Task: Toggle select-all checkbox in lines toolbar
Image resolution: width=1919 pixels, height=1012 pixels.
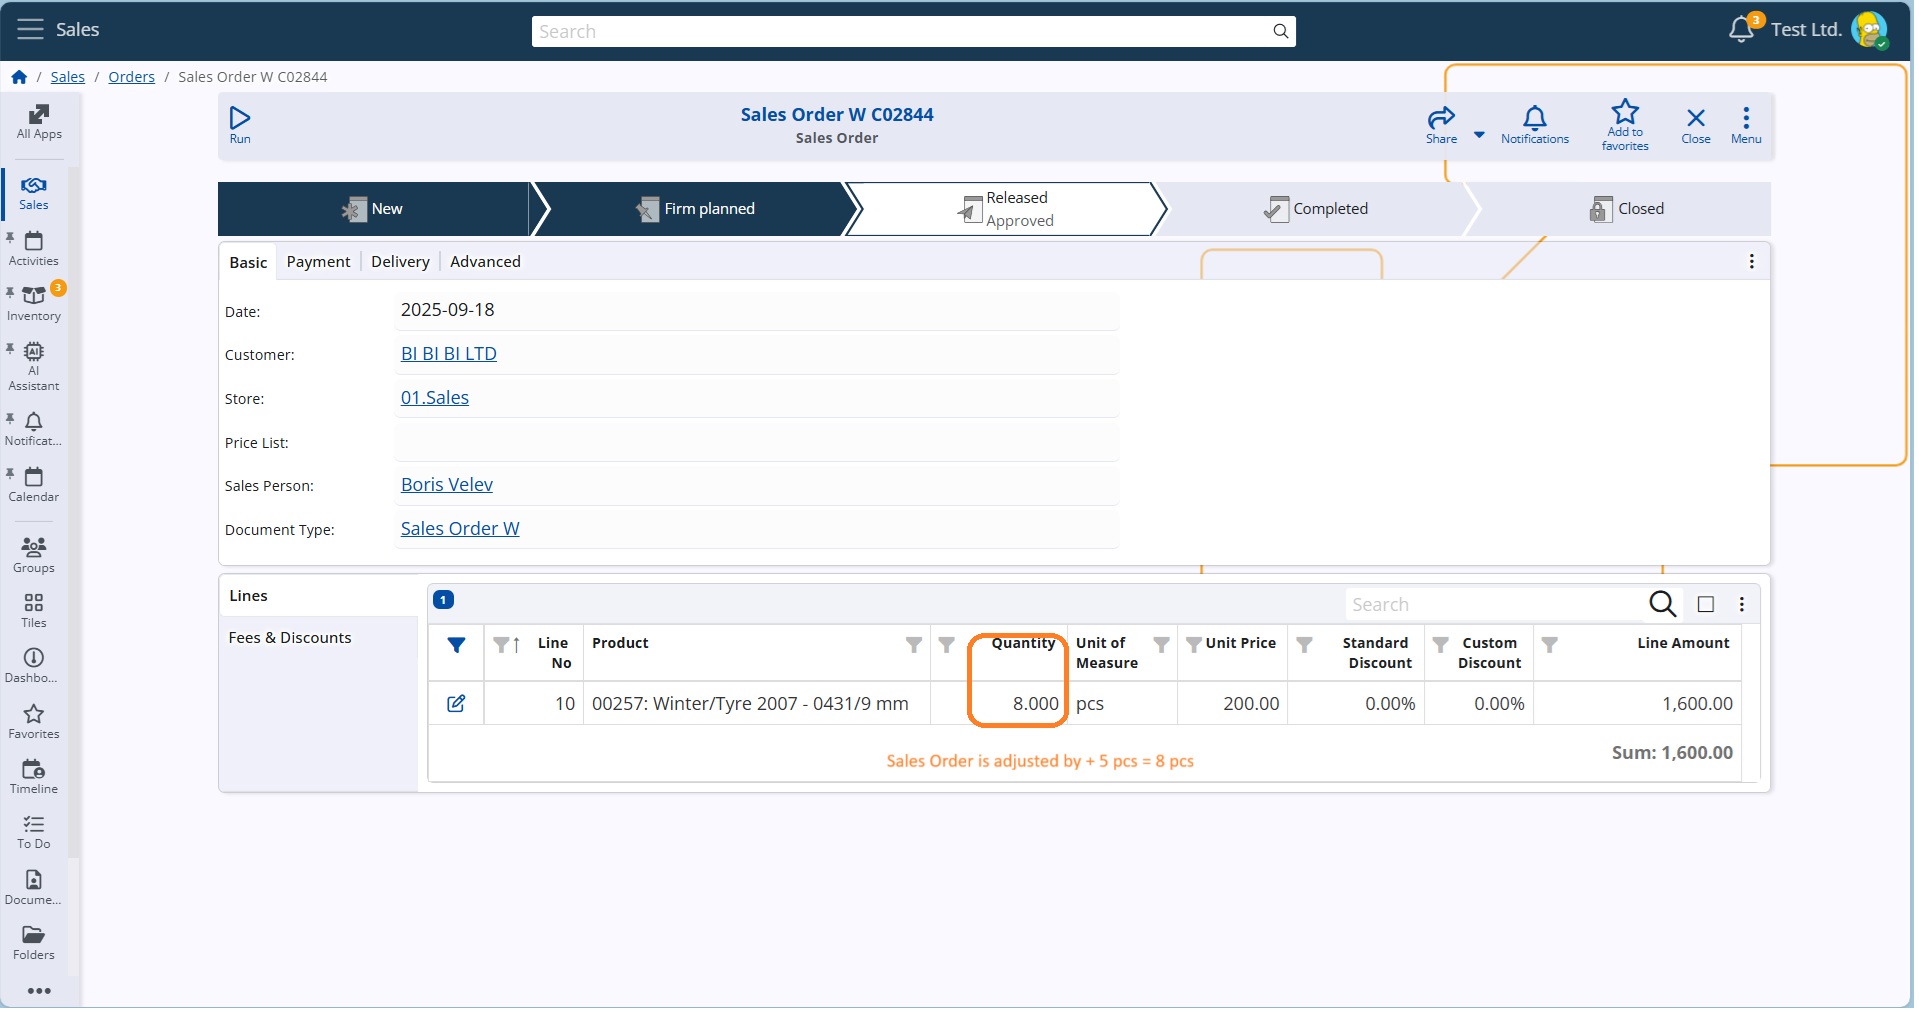Action: [x=1706, y=605]
